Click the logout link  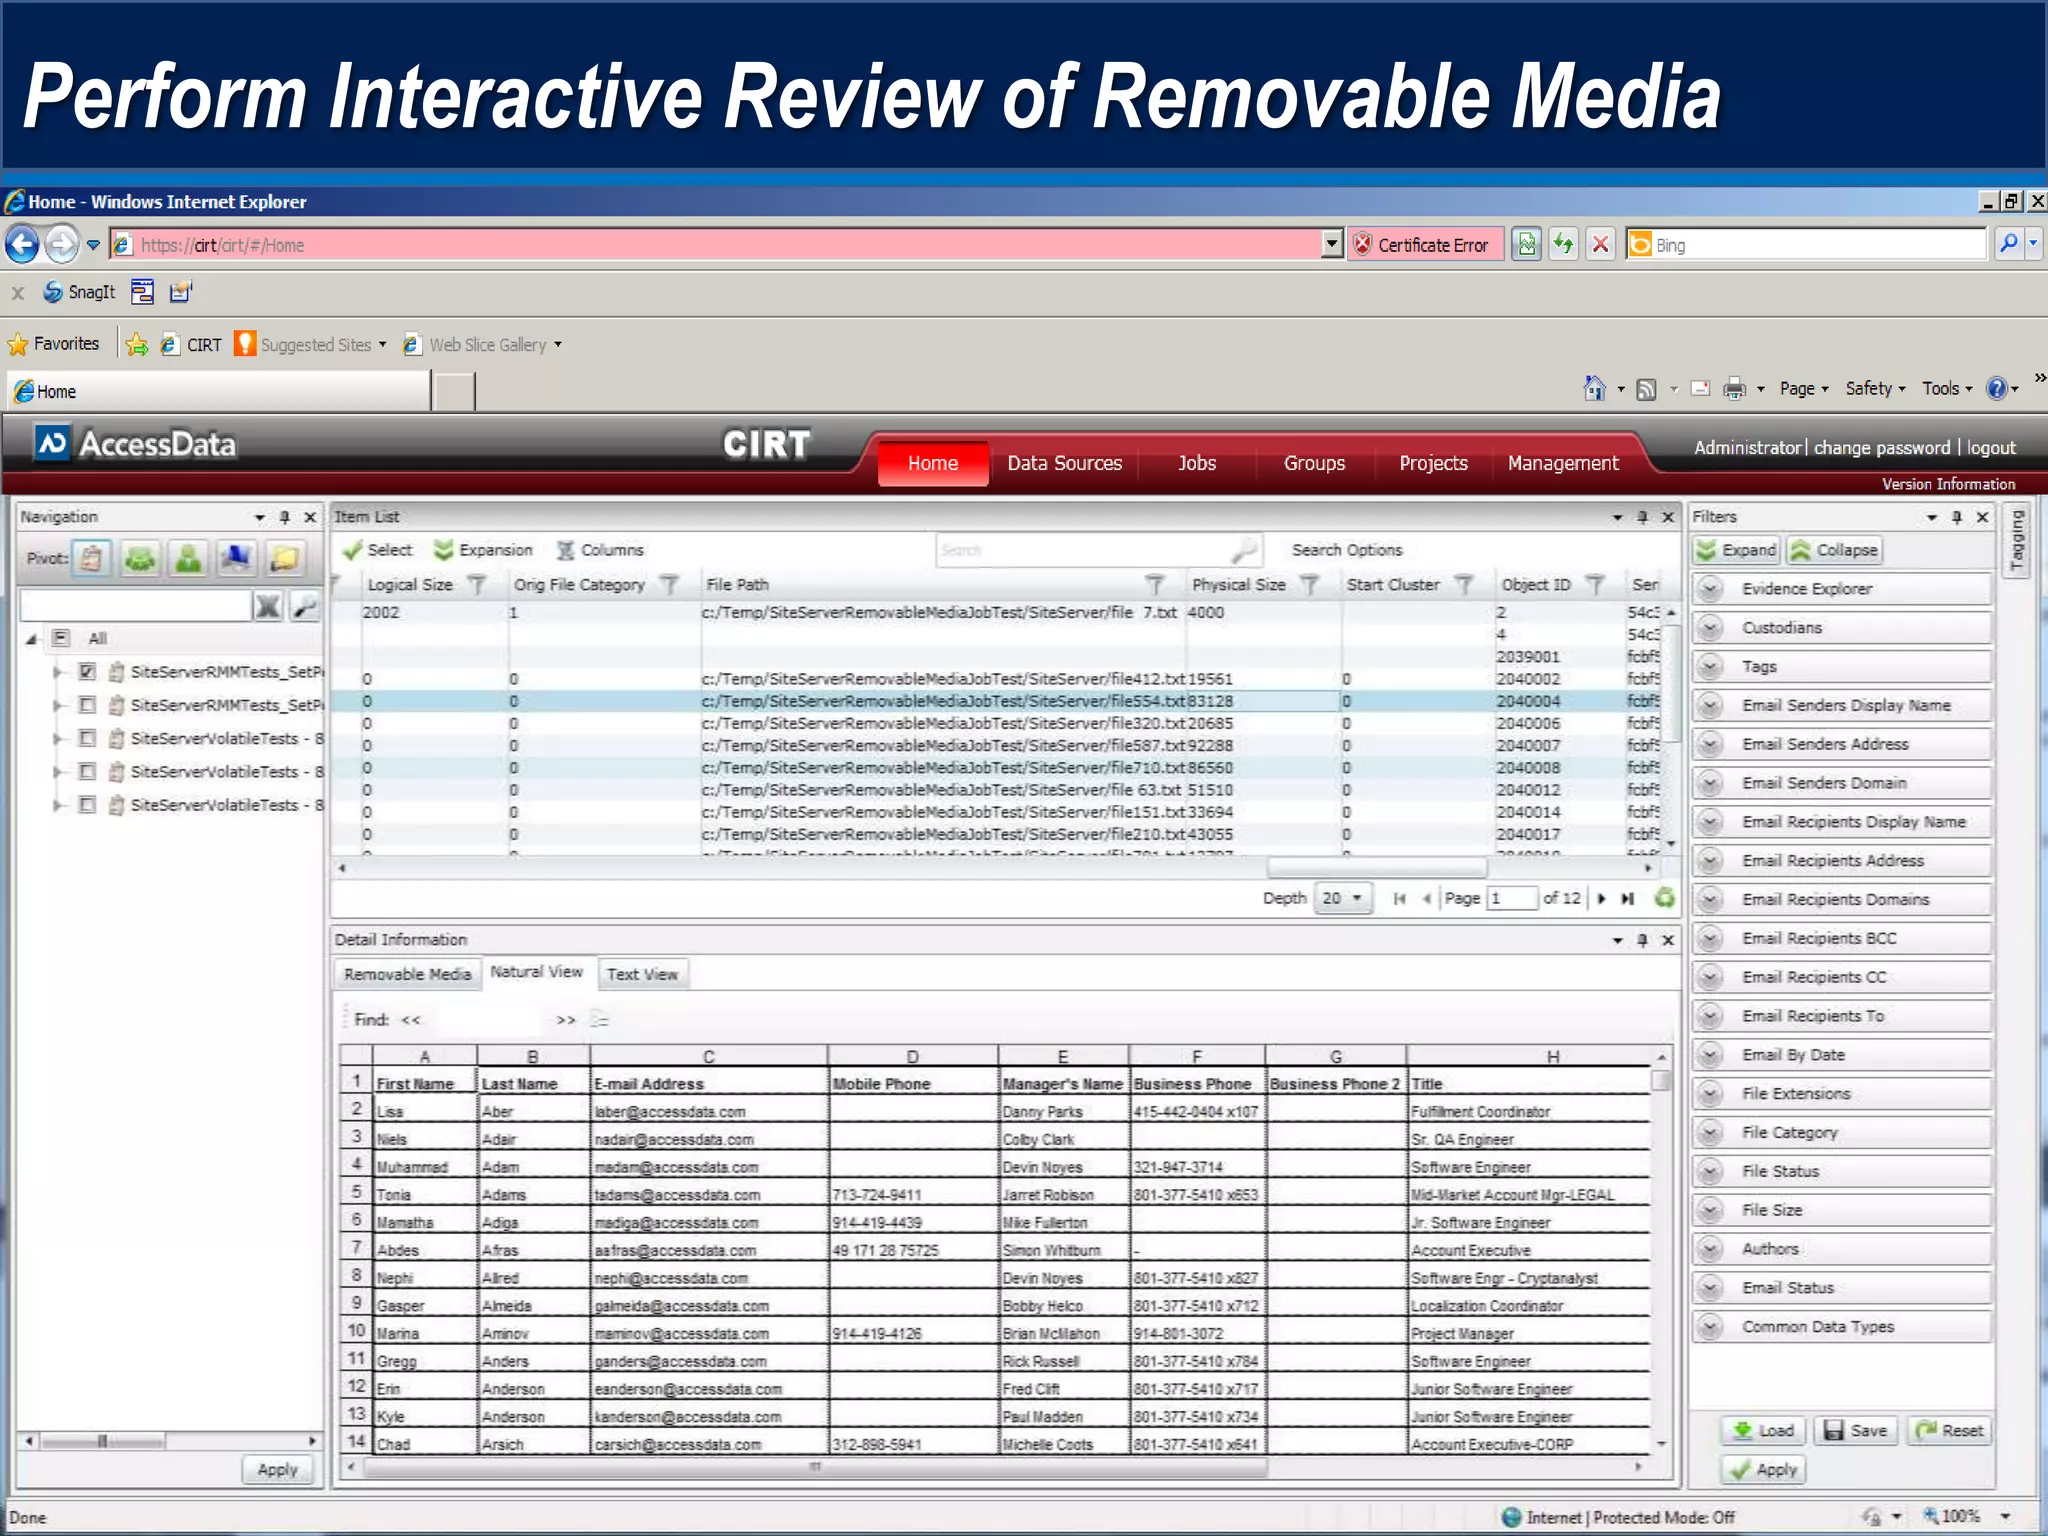click(1991, 448)
